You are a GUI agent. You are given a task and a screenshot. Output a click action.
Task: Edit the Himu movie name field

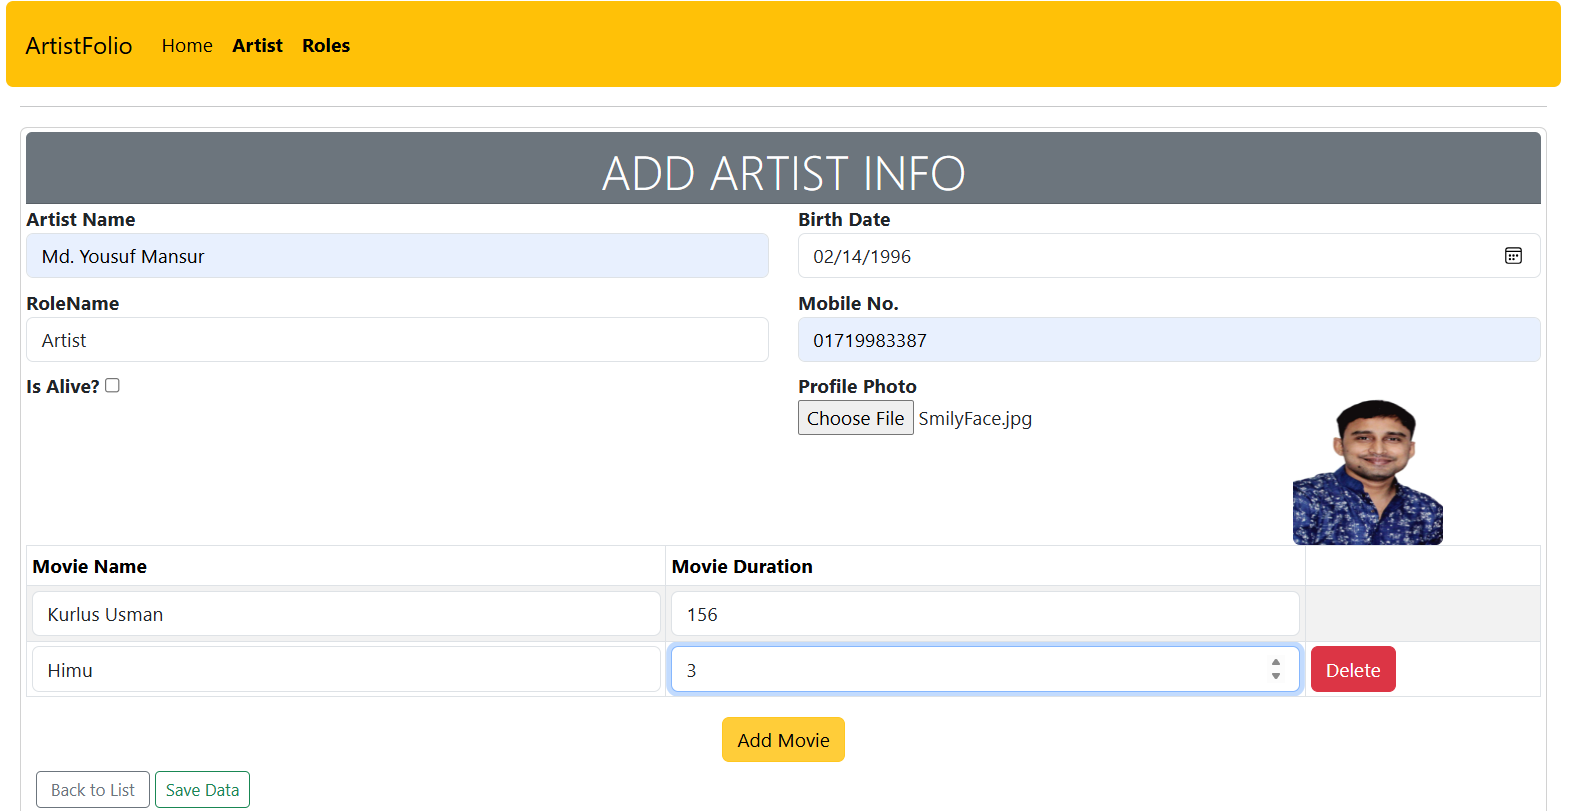(x=346, y=670)
